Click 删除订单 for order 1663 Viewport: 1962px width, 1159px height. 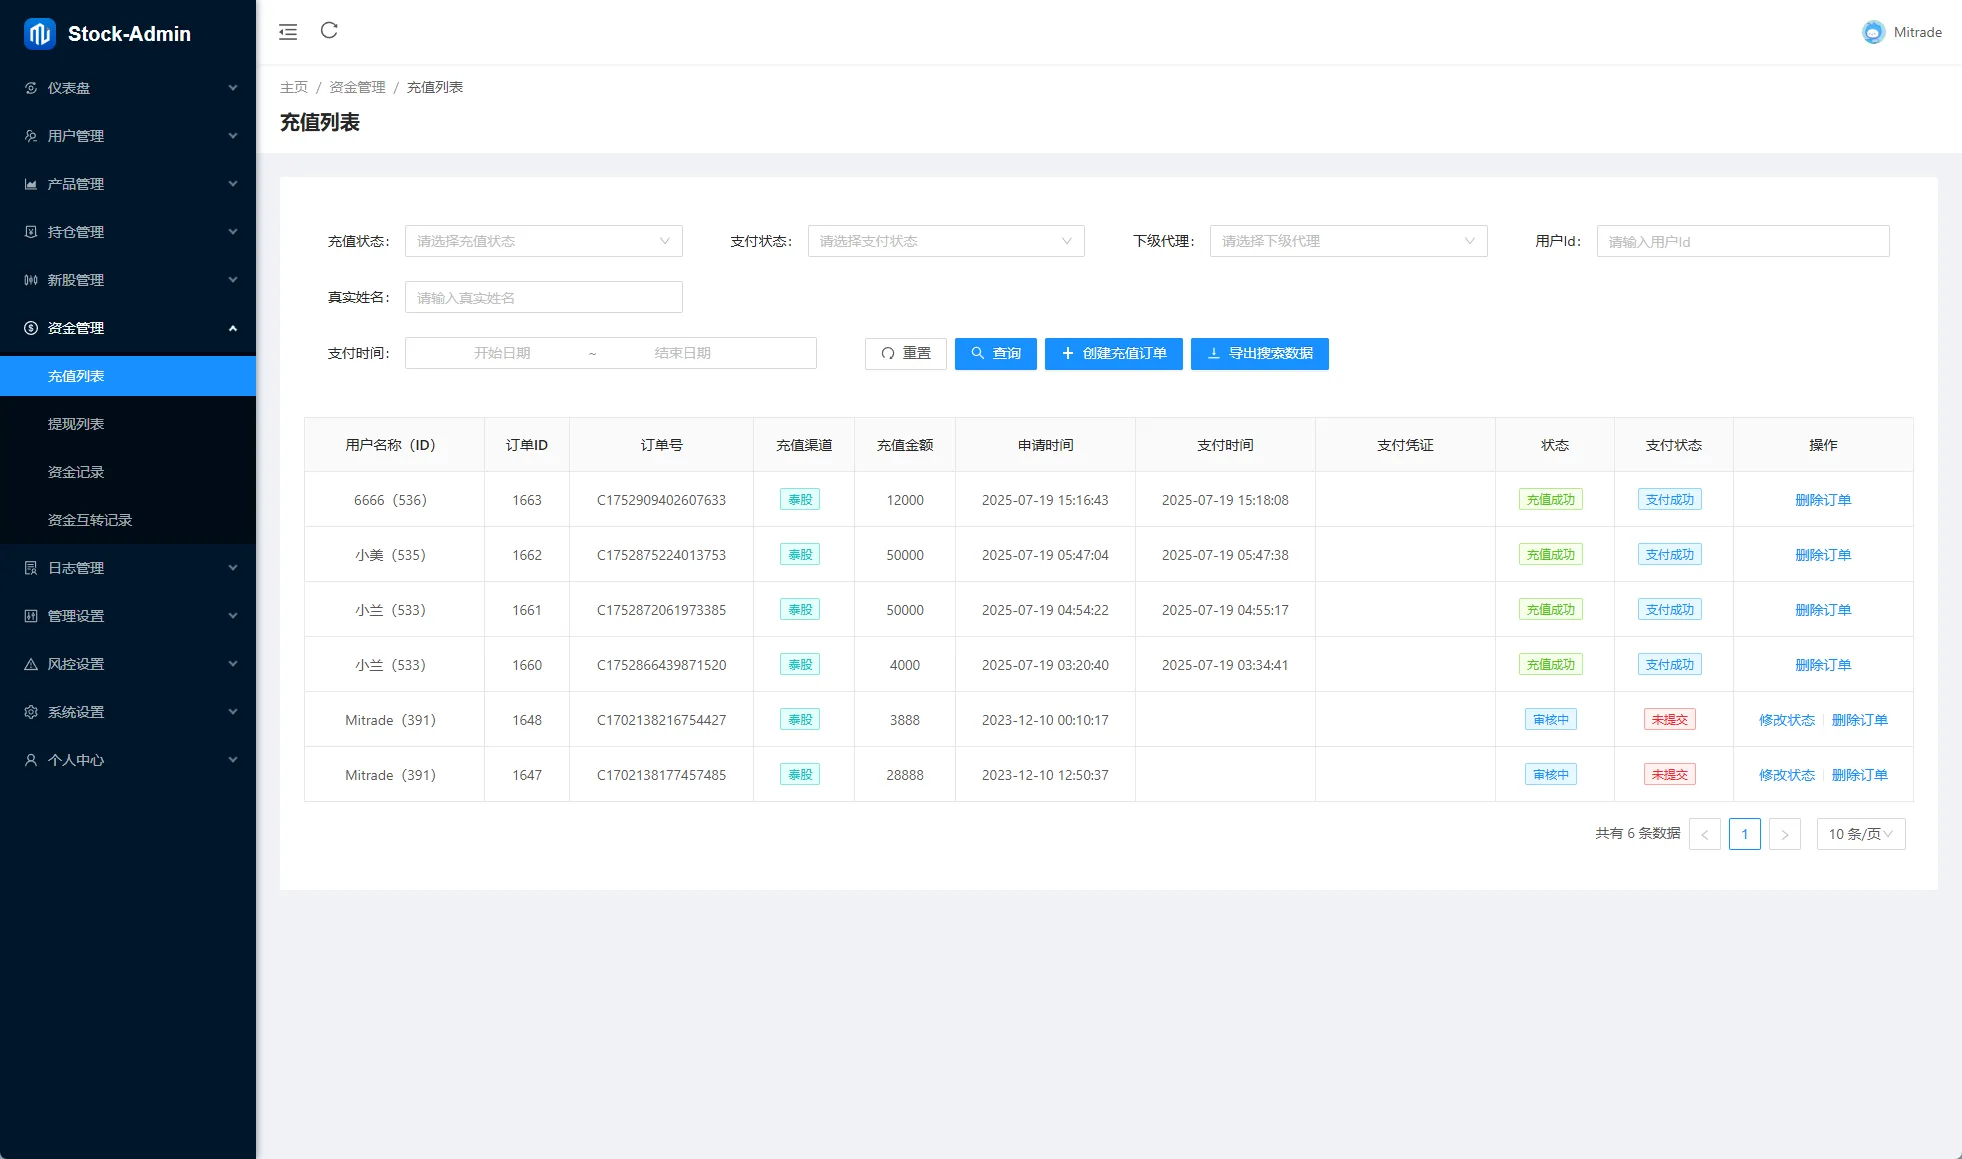click(1822, 500)
